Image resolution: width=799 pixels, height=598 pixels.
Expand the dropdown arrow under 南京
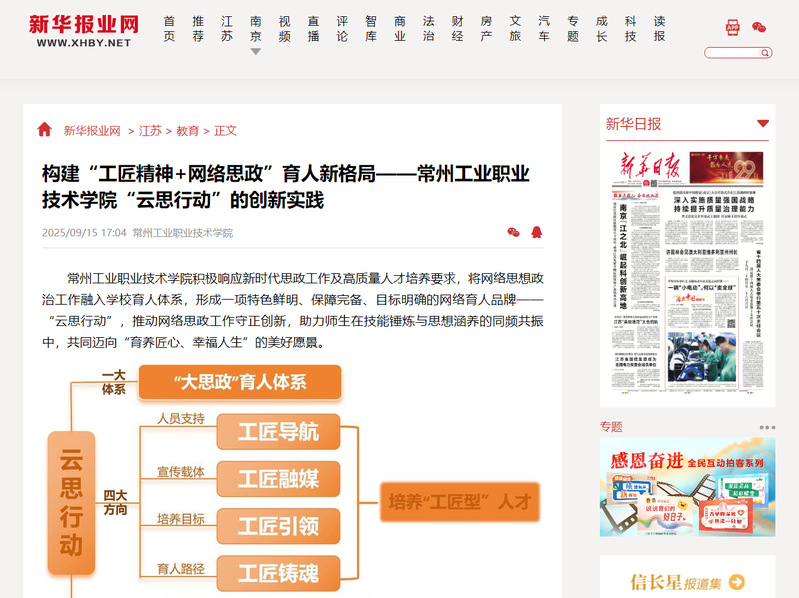255,51
